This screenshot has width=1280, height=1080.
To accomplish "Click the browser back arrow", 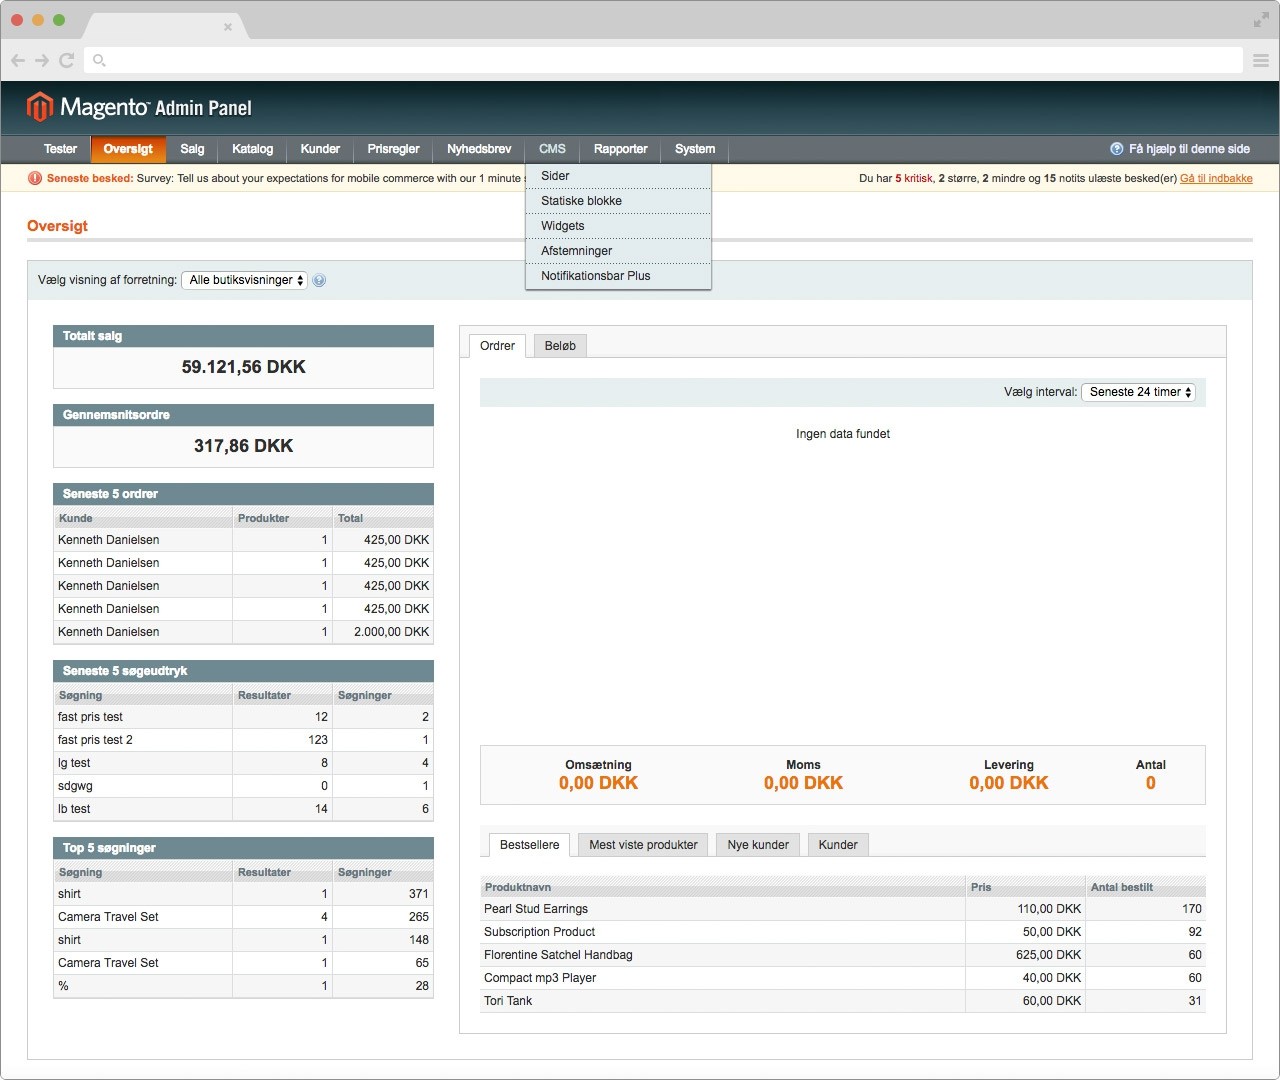I will pos(18,60).
